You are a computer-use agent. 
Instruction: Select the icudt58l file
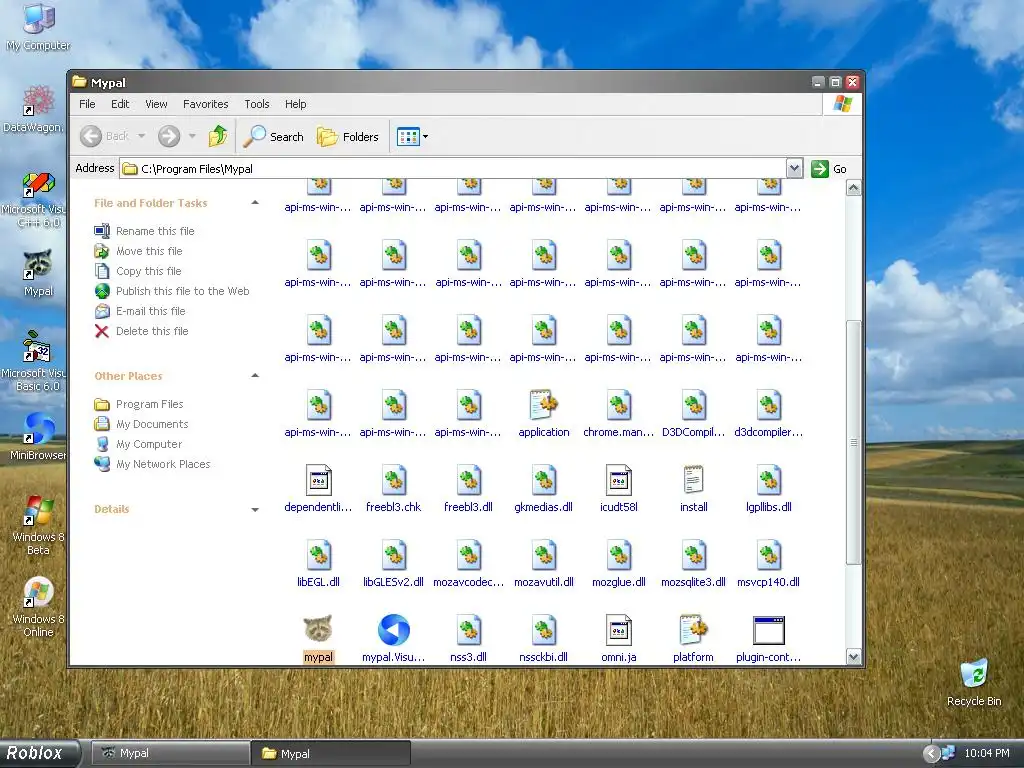[618, 488]
